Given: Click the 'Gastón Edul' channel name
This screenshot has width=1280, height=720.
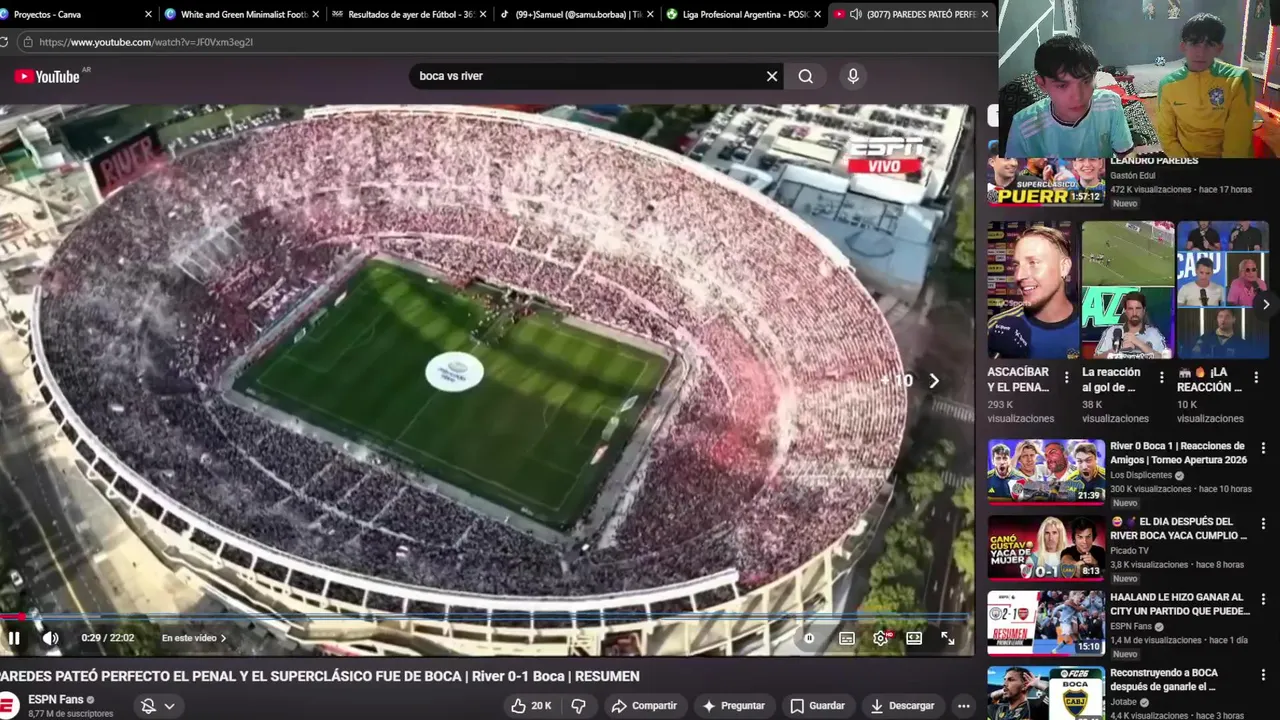Looking at the screenshot, I should pos(1132,176).
